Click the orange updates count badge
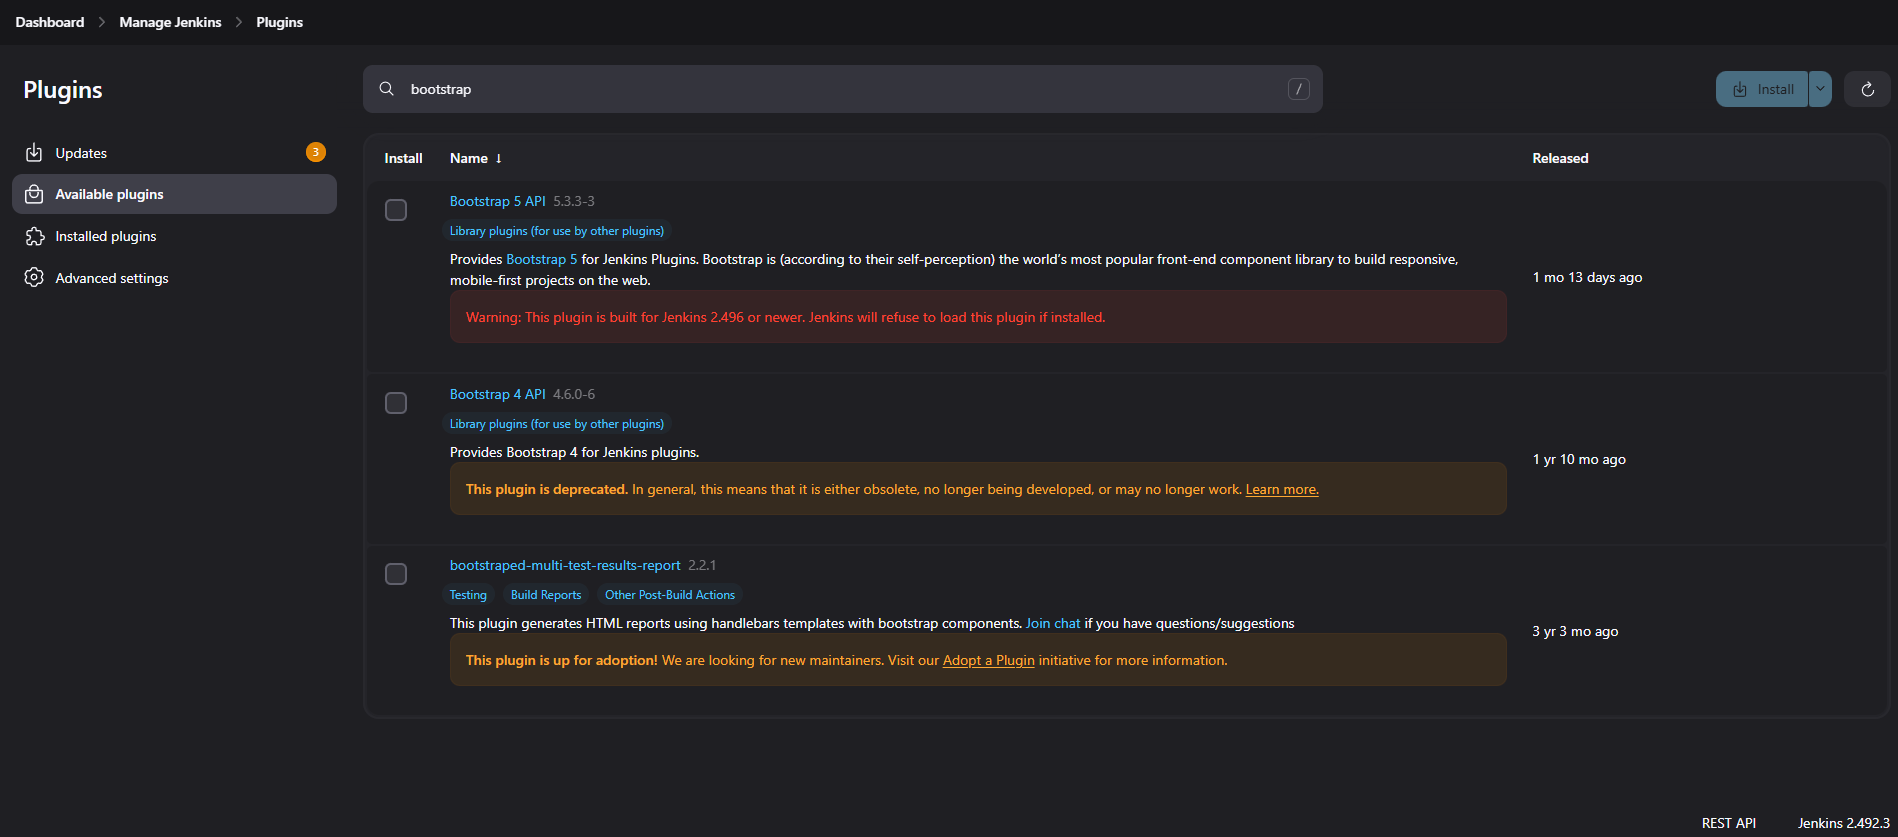Image resolution: width=1898 pixels, height=837 pixels. (315, 152)
